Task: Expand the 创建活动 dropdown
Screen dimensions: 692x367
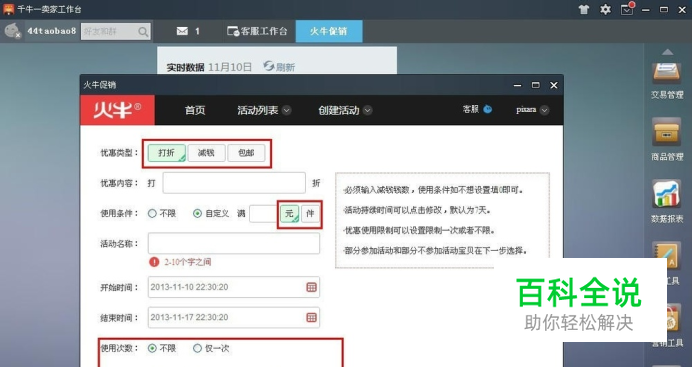Action: point(368,110)
